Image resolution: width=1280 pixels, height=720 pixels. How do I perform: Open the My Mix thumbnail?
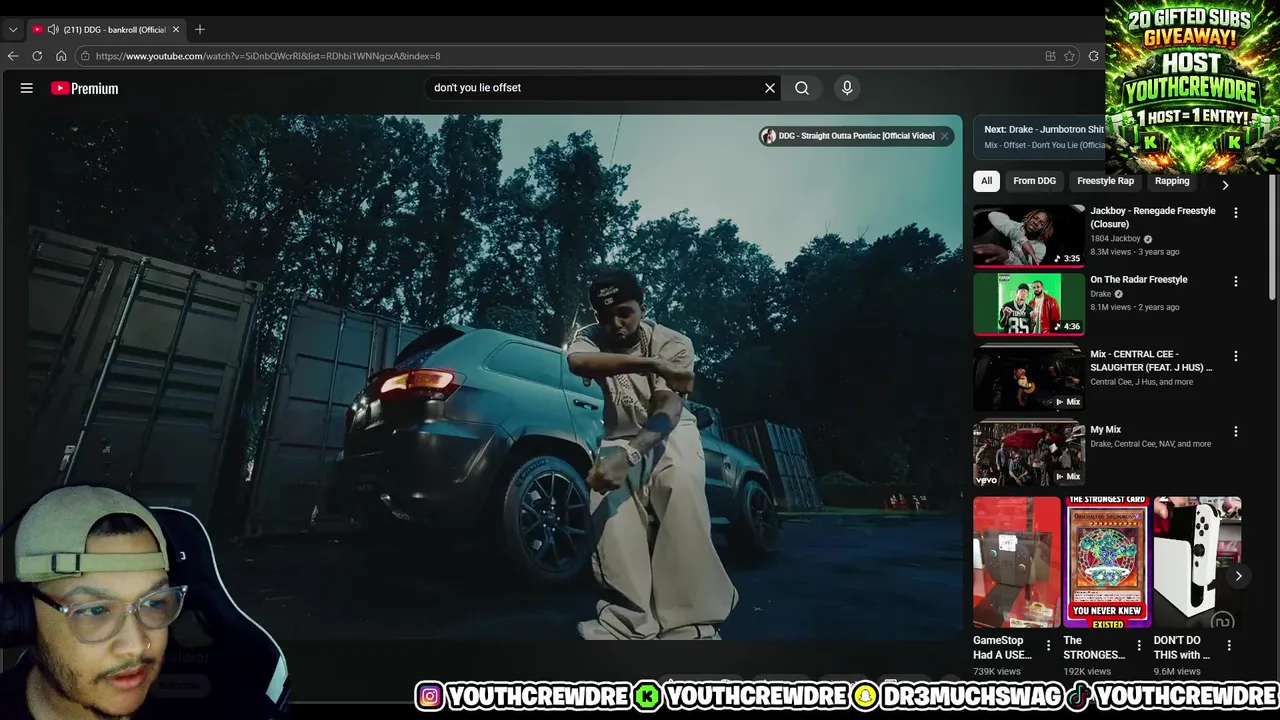[x=1029, y=453]
